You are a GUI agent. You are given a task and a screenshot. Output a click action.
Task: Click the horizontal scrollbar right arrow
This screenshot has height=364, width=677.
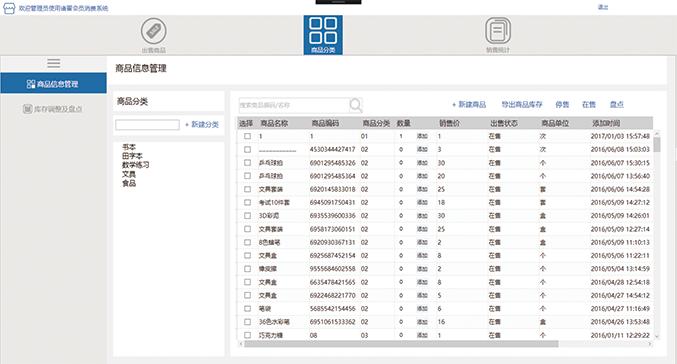click(649, 344)
